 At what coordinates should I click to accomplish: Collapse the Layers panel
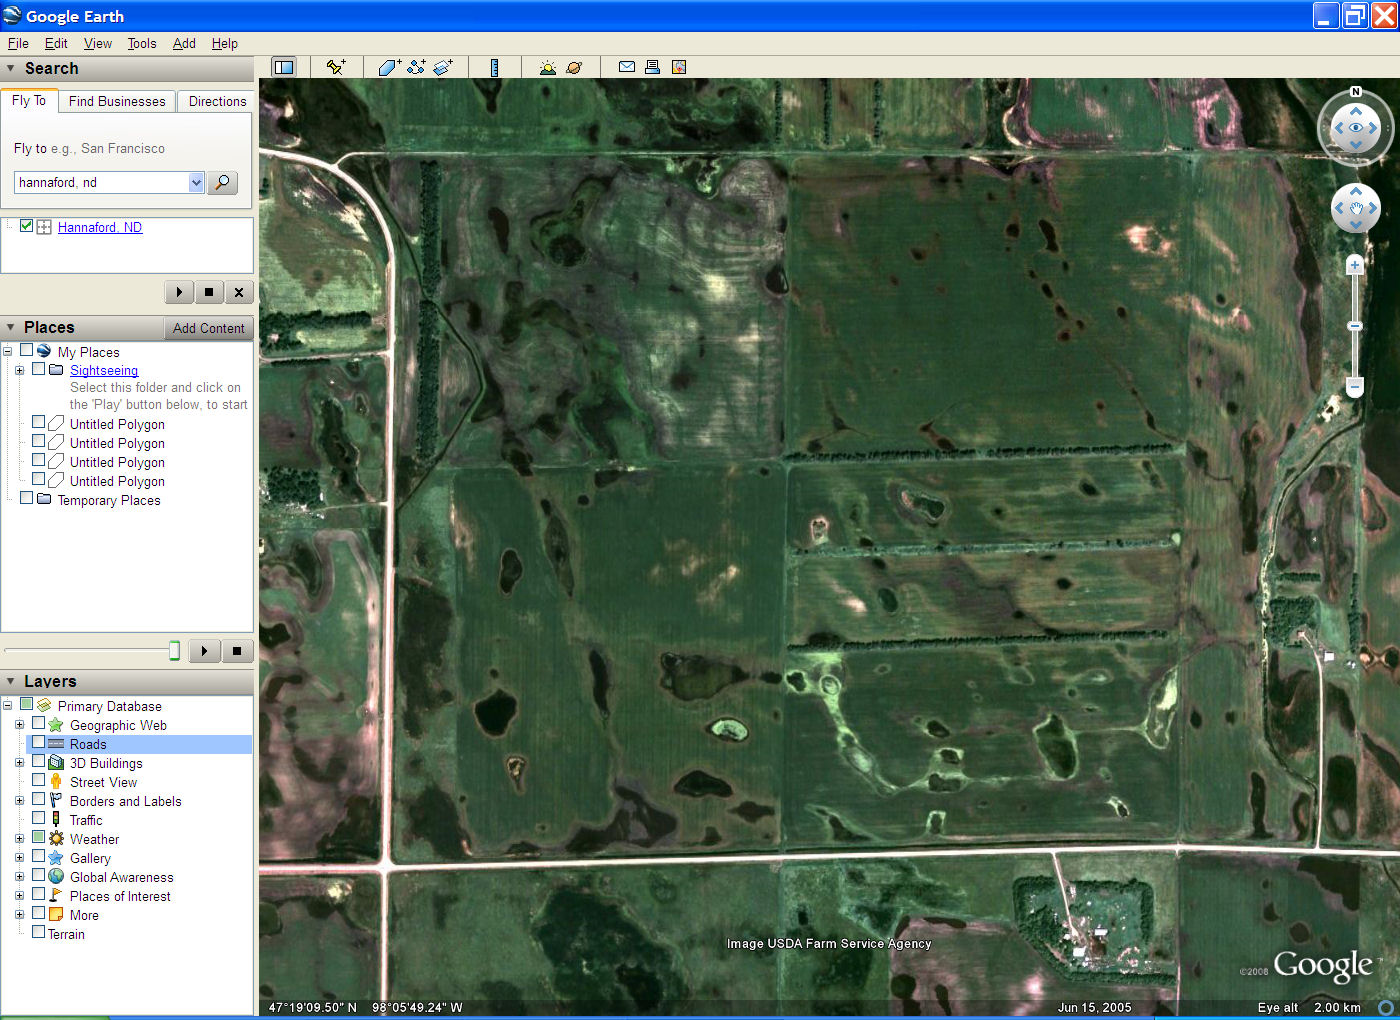coord(11,682)
